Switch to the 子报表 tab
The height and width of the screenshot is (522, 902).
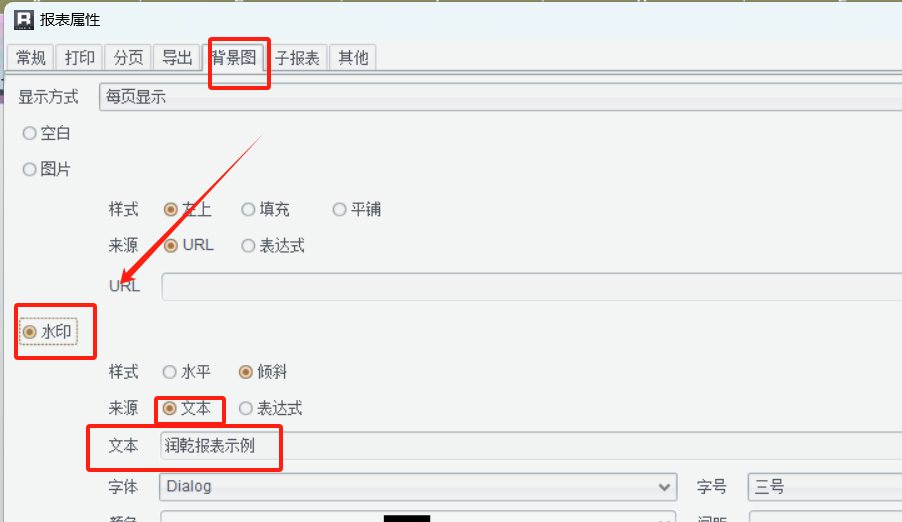[x=297, y=58]
